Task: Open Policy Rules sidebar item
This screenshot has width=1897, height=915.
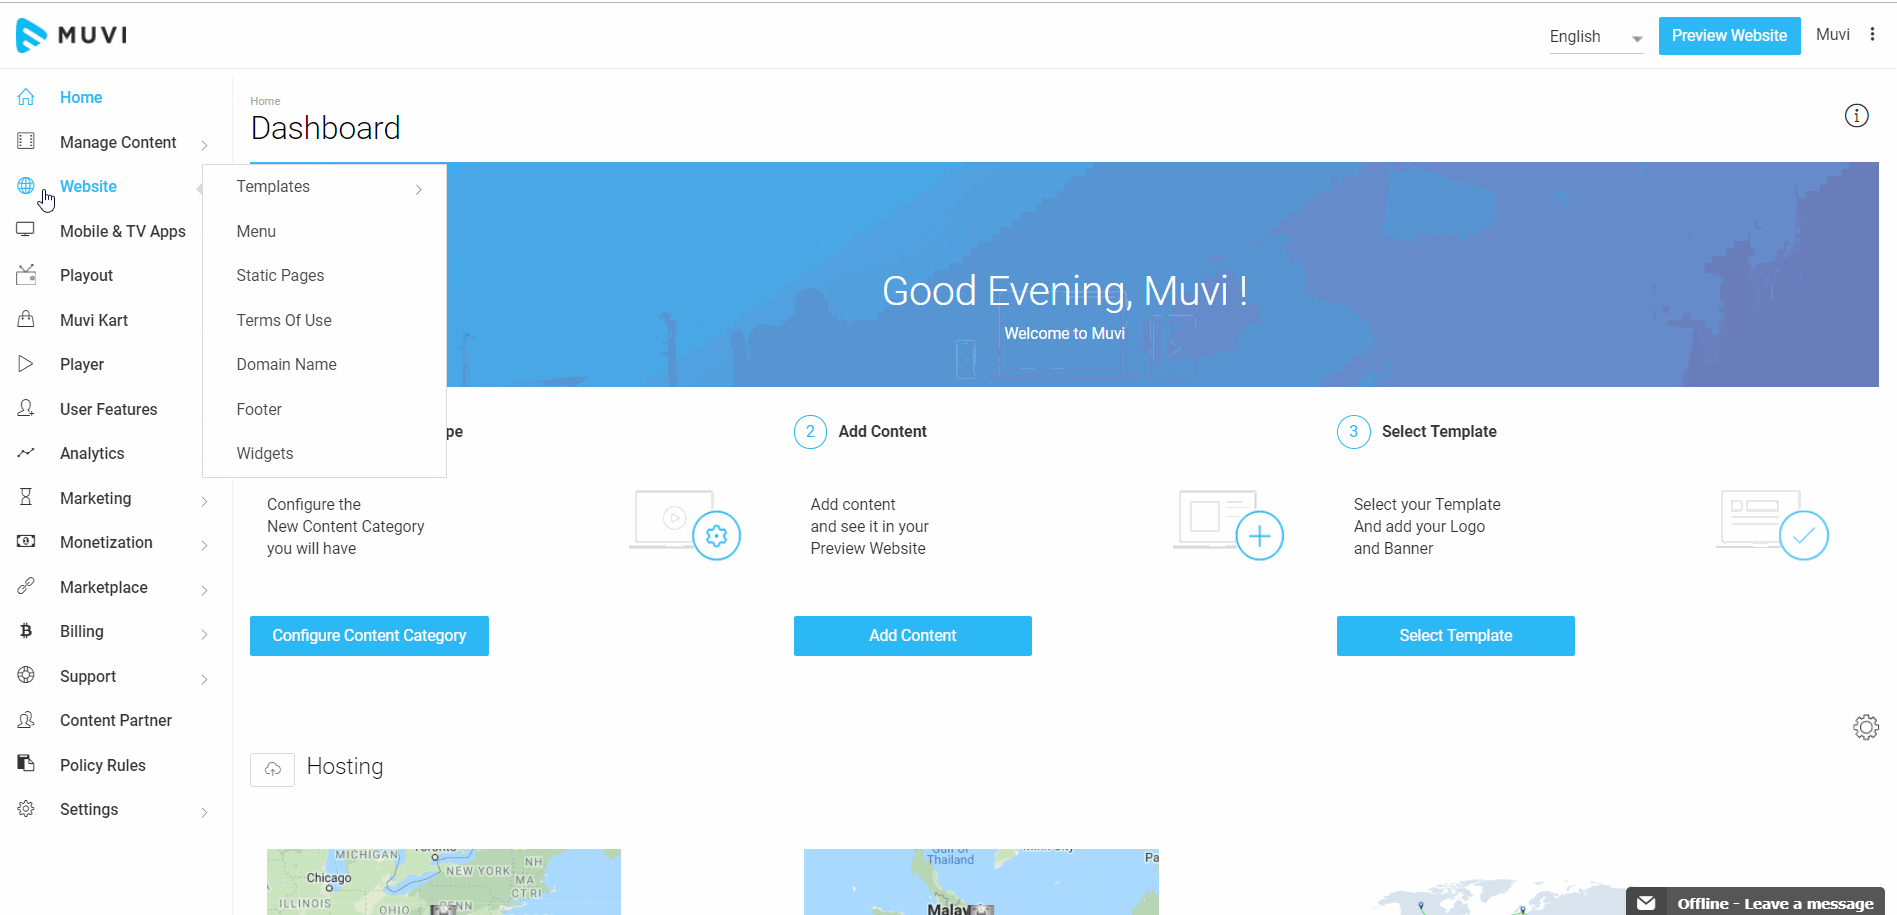Action: (x=103, y=765)
